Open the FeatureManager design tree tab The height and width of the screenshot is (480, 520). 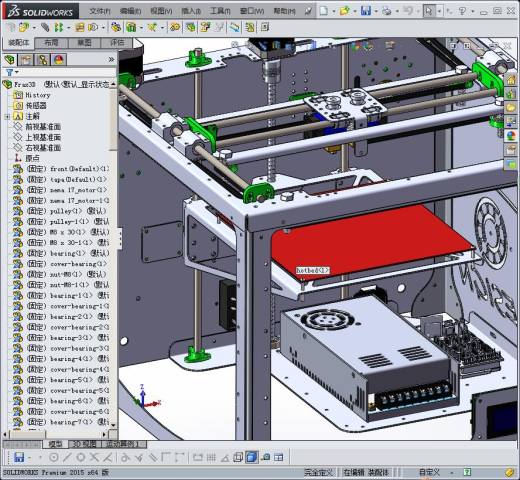[x=10, y=60]
